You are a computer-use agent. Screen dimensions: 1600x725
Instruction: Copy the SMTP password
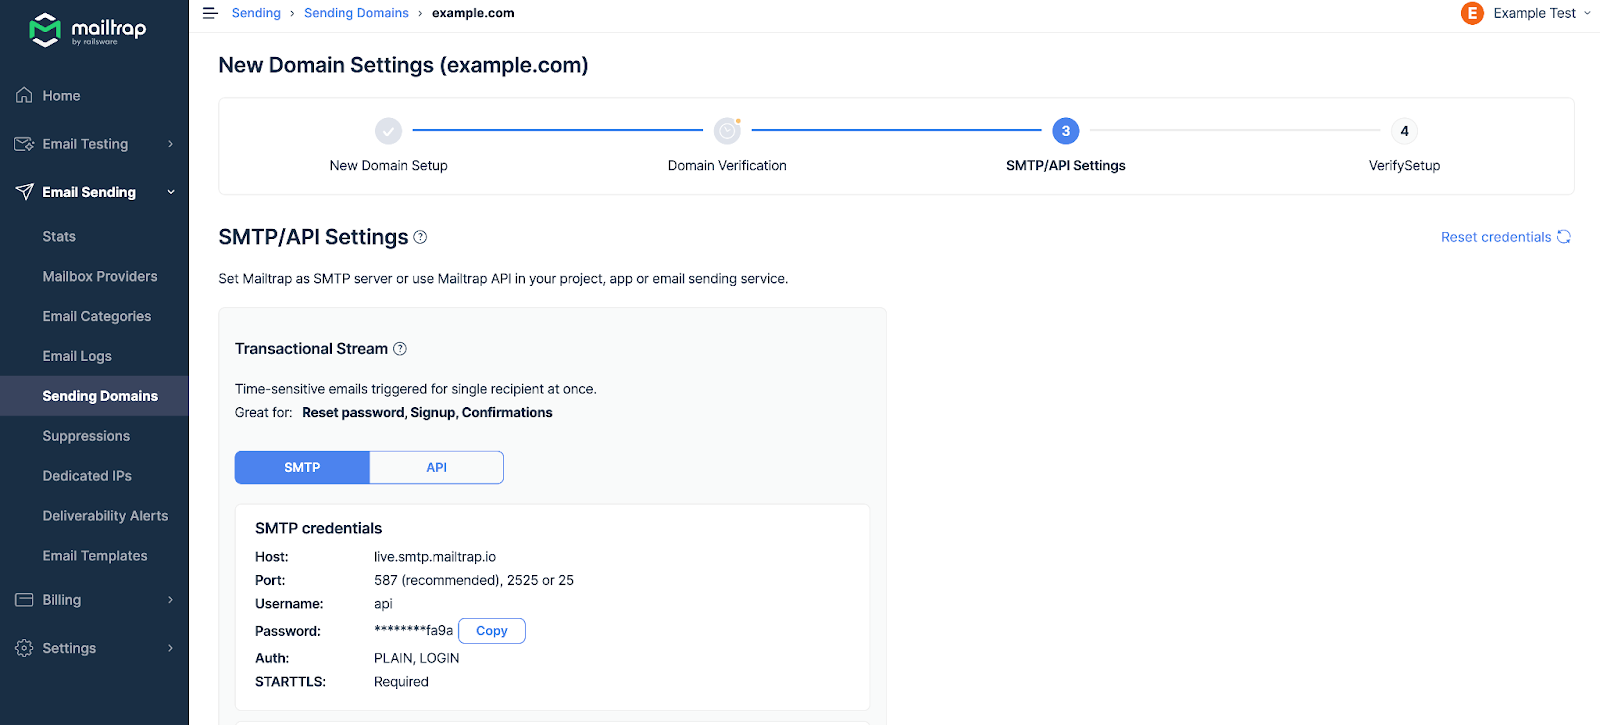pos(492,631)
